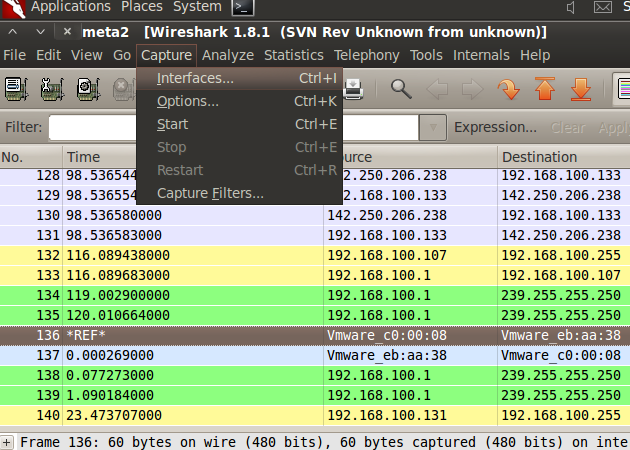This screenshot has height=450, width=630.
Task: Expand the Frame 136 details tree
Action: pos(6,442)
